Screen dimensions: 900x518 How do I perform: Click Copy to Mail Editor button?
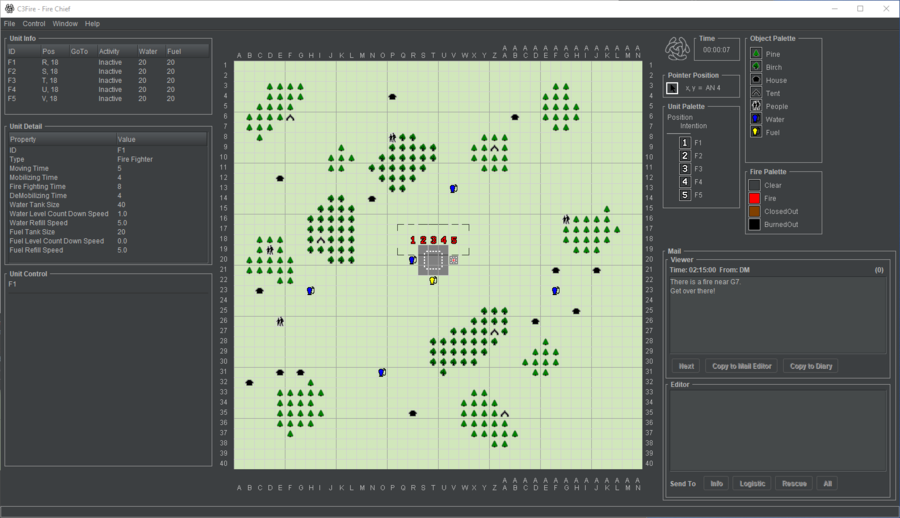pos(741,366)
